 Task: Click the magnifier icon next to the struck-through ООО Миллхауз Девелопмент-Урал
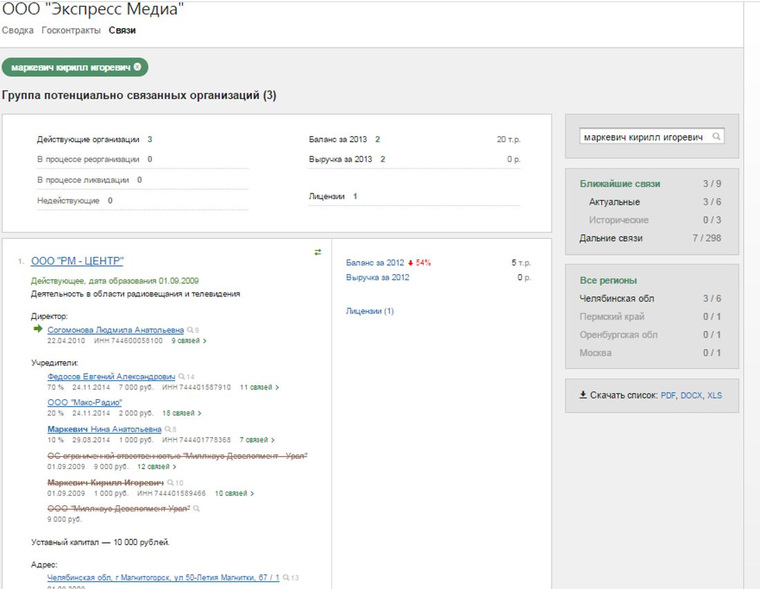196,509
